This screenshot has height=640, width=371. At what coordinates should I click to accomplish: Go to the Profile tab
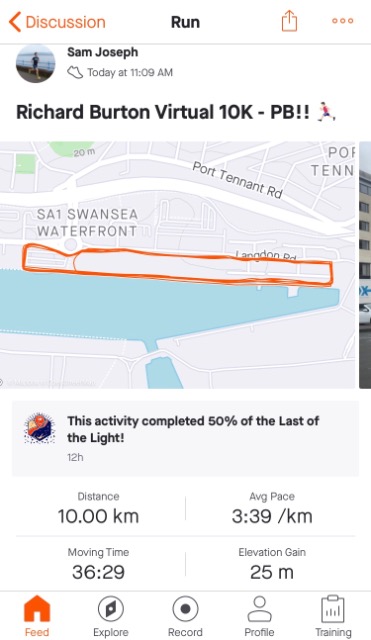(259, 616)
